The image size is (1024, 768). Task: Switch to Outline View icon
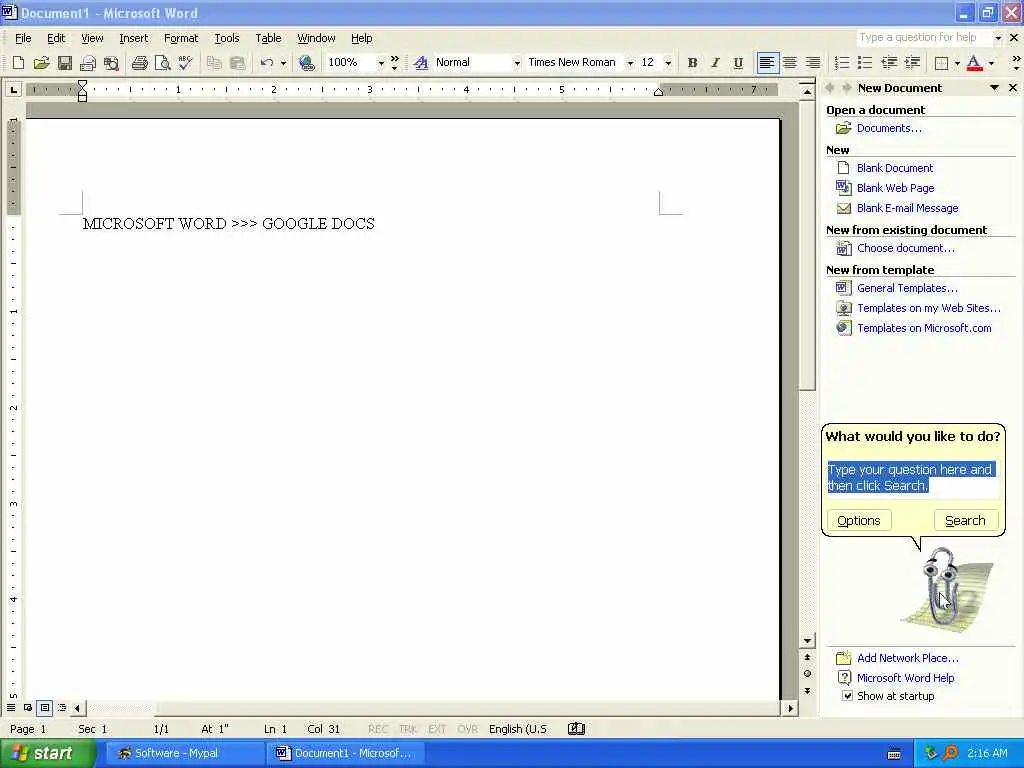coord(62,708)
